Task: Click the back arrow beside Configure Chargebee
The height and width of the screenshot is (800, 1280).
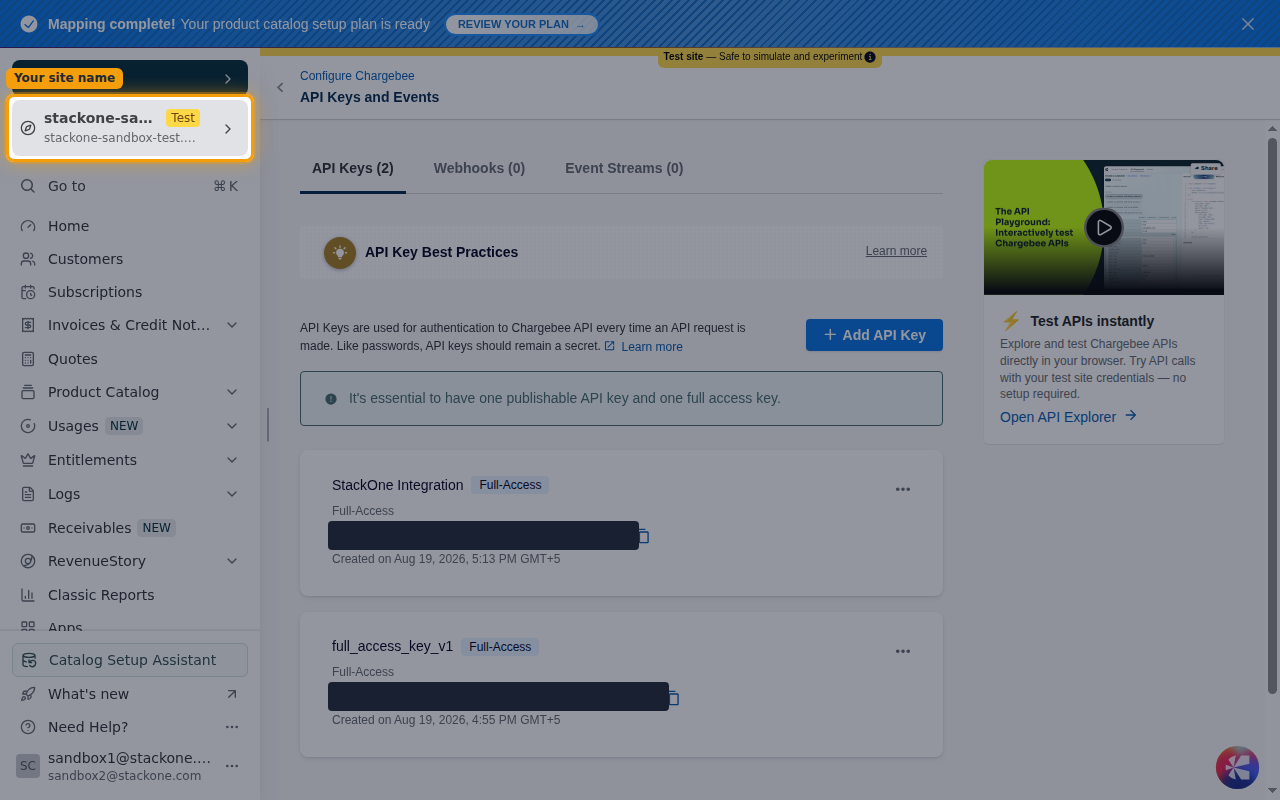Action: (x=280, y=88)
